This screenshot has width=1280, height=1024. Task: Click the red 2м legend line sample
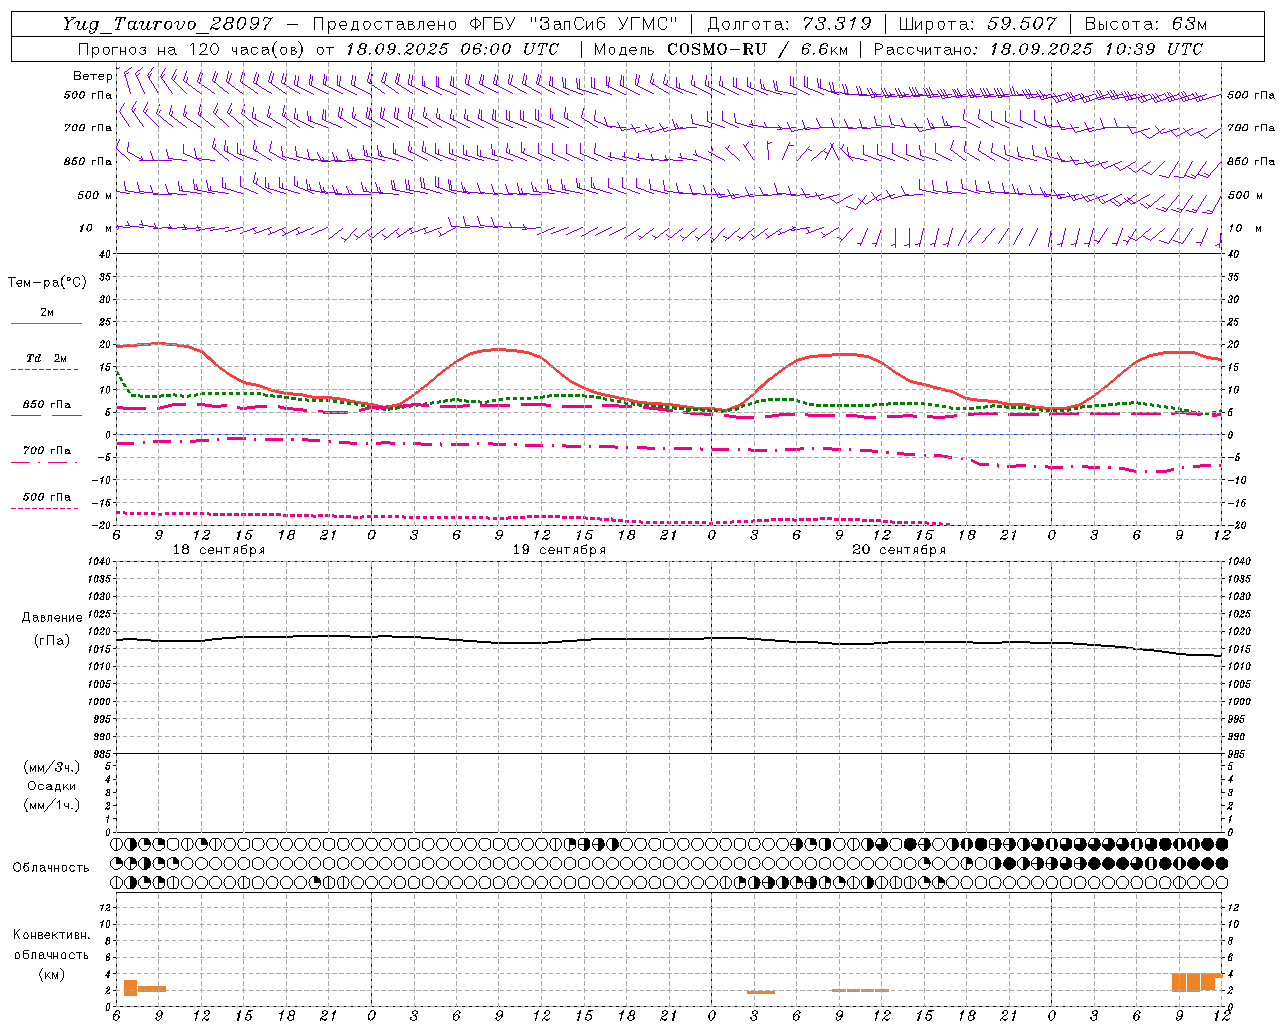(46, 323)
